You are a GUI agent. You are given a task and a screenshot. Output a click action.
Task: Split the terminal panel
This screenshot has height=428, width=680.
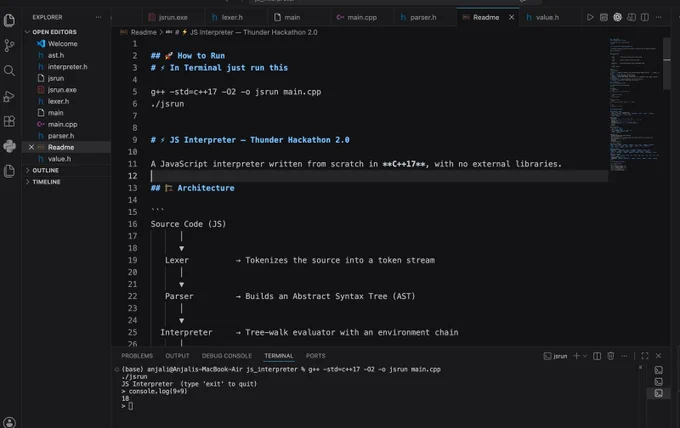tap(597, 356)
